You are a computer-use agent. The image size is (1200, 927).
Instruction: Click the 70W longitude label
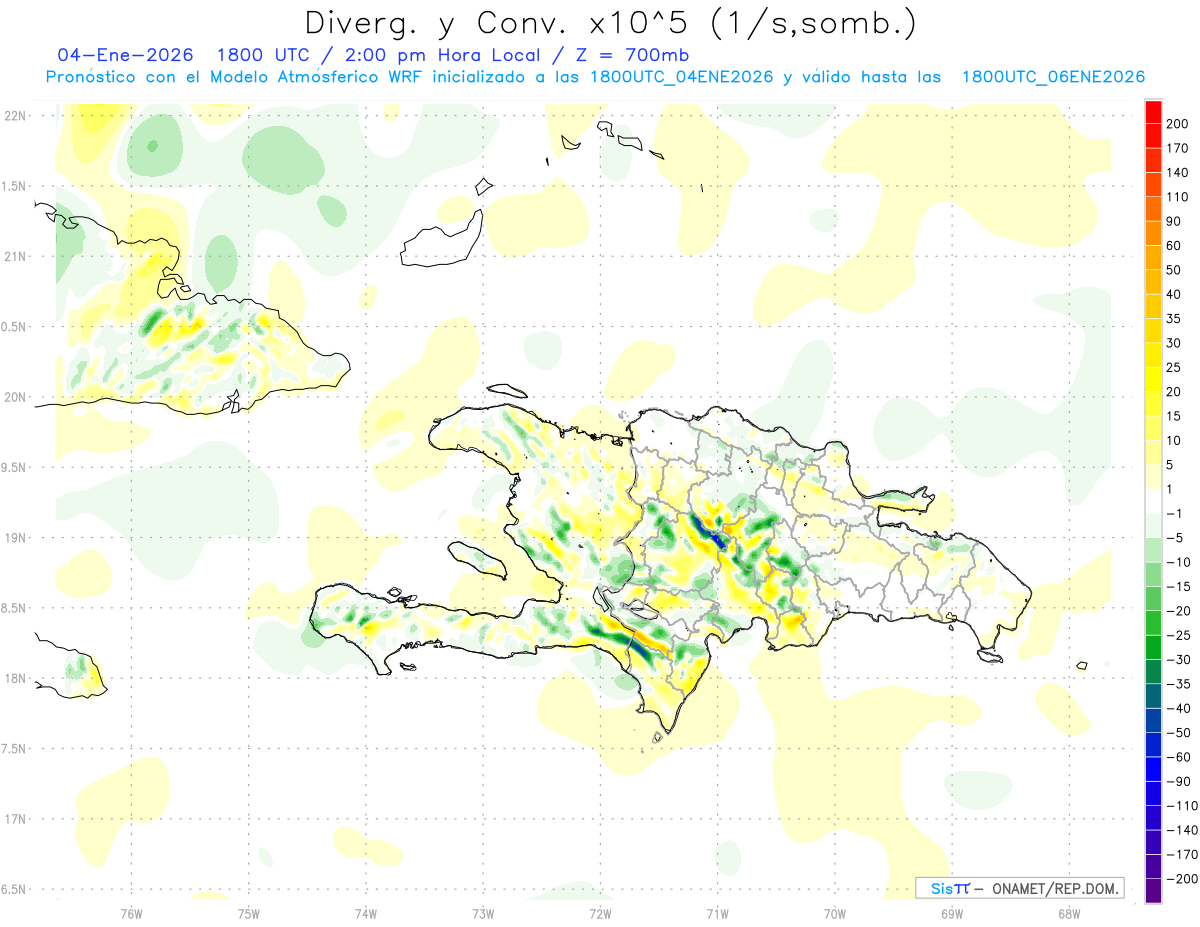click(834, 913)
